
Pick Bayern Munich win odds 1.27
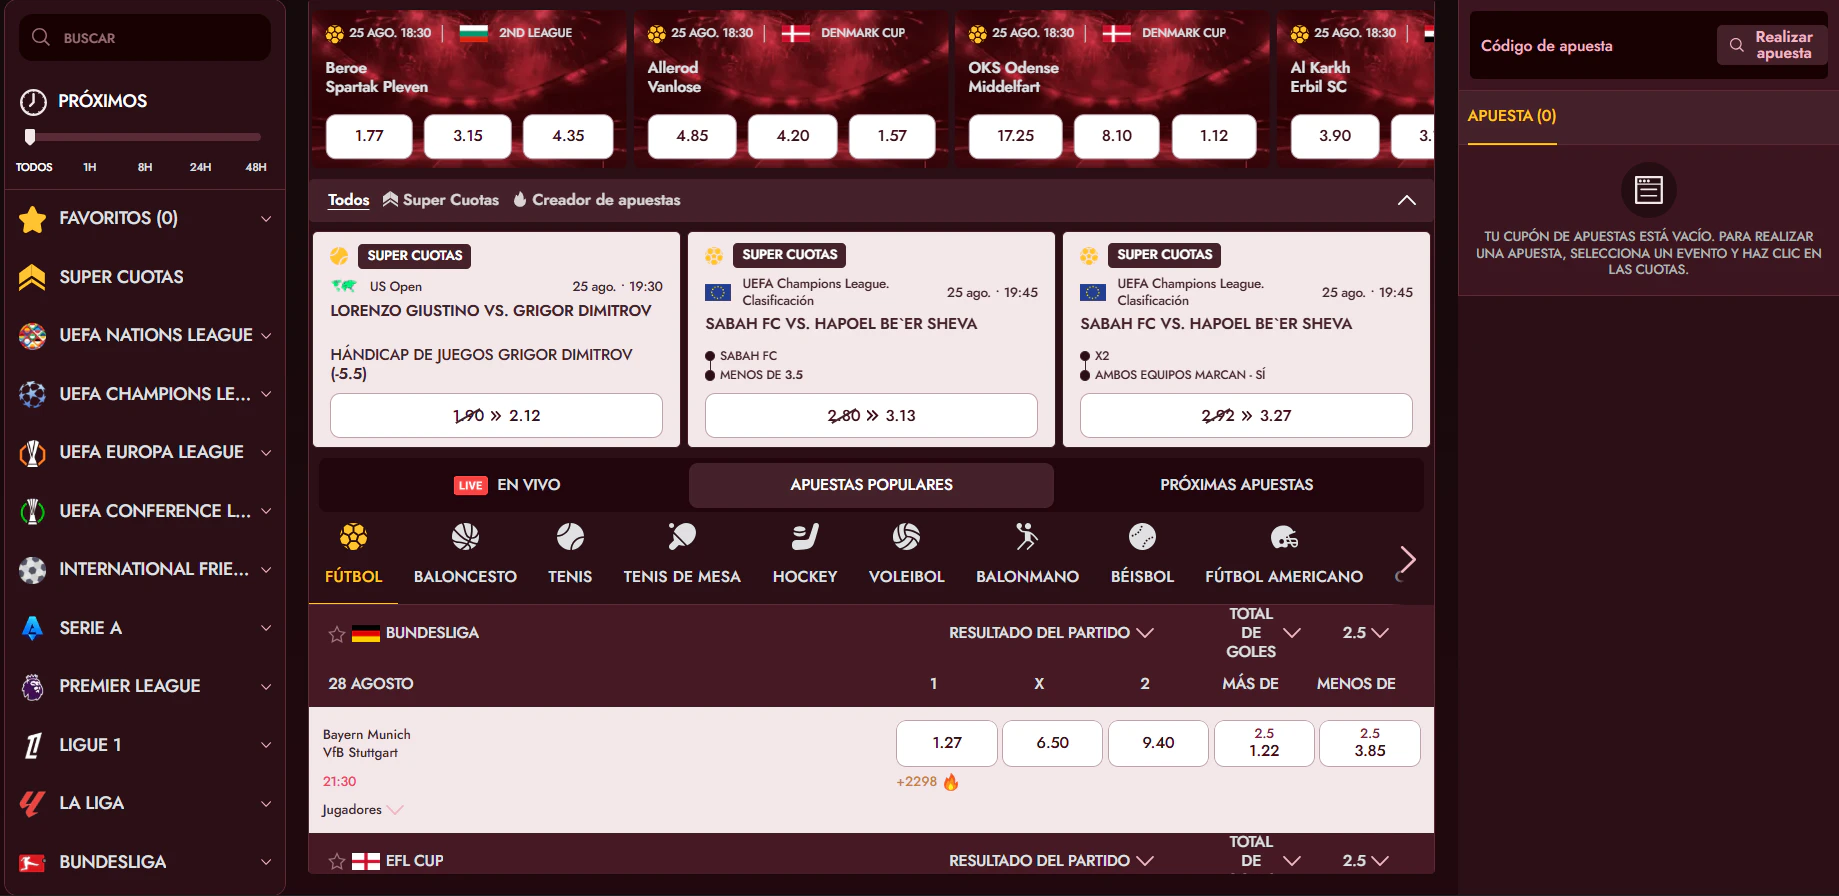[947, 743]
